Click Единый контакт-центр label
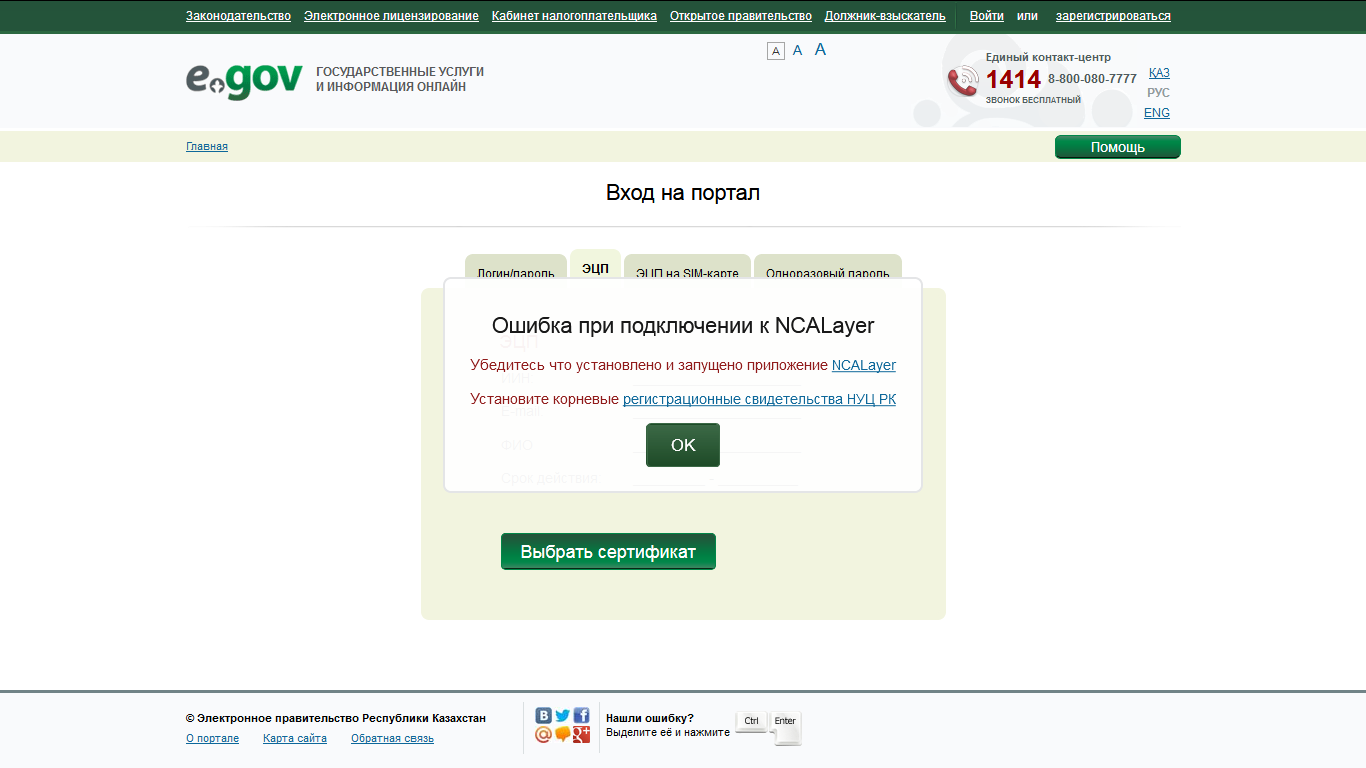The width and height of the screenshot is (1366, 768). [1048, 57]
